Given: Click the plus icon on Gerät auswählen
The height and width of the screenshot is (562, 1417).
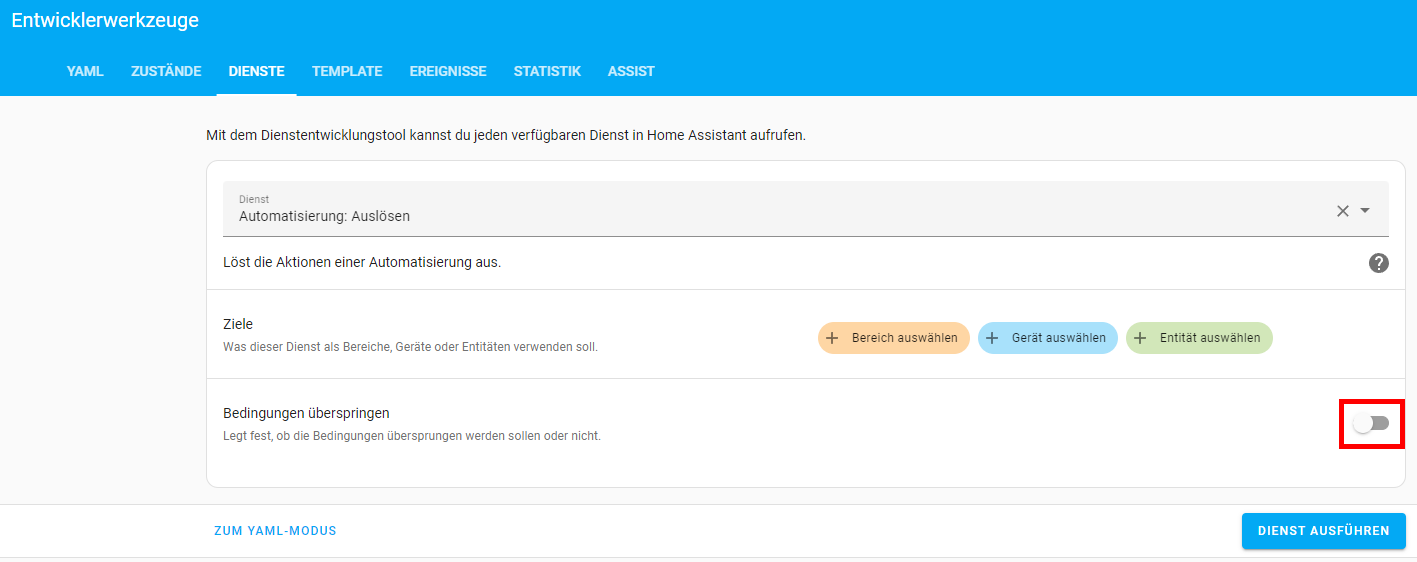Looking at the screenshot, I should coord(992,338).
